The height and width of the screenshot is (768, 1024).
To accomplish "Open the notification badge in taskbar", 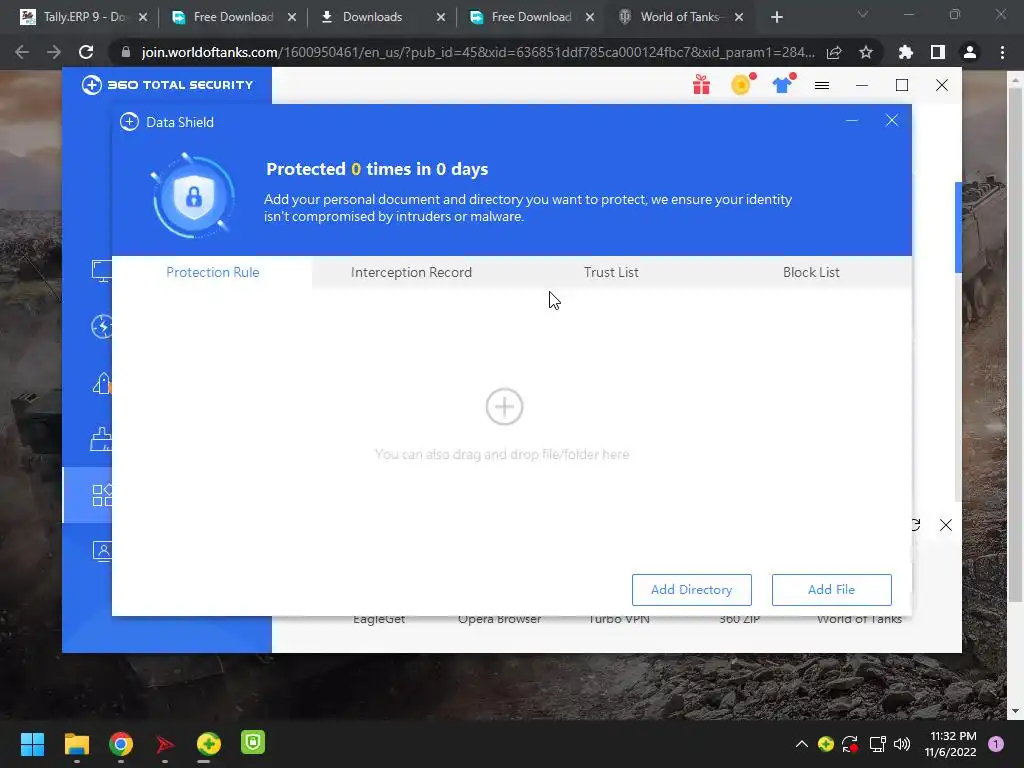I will point(996,744).
